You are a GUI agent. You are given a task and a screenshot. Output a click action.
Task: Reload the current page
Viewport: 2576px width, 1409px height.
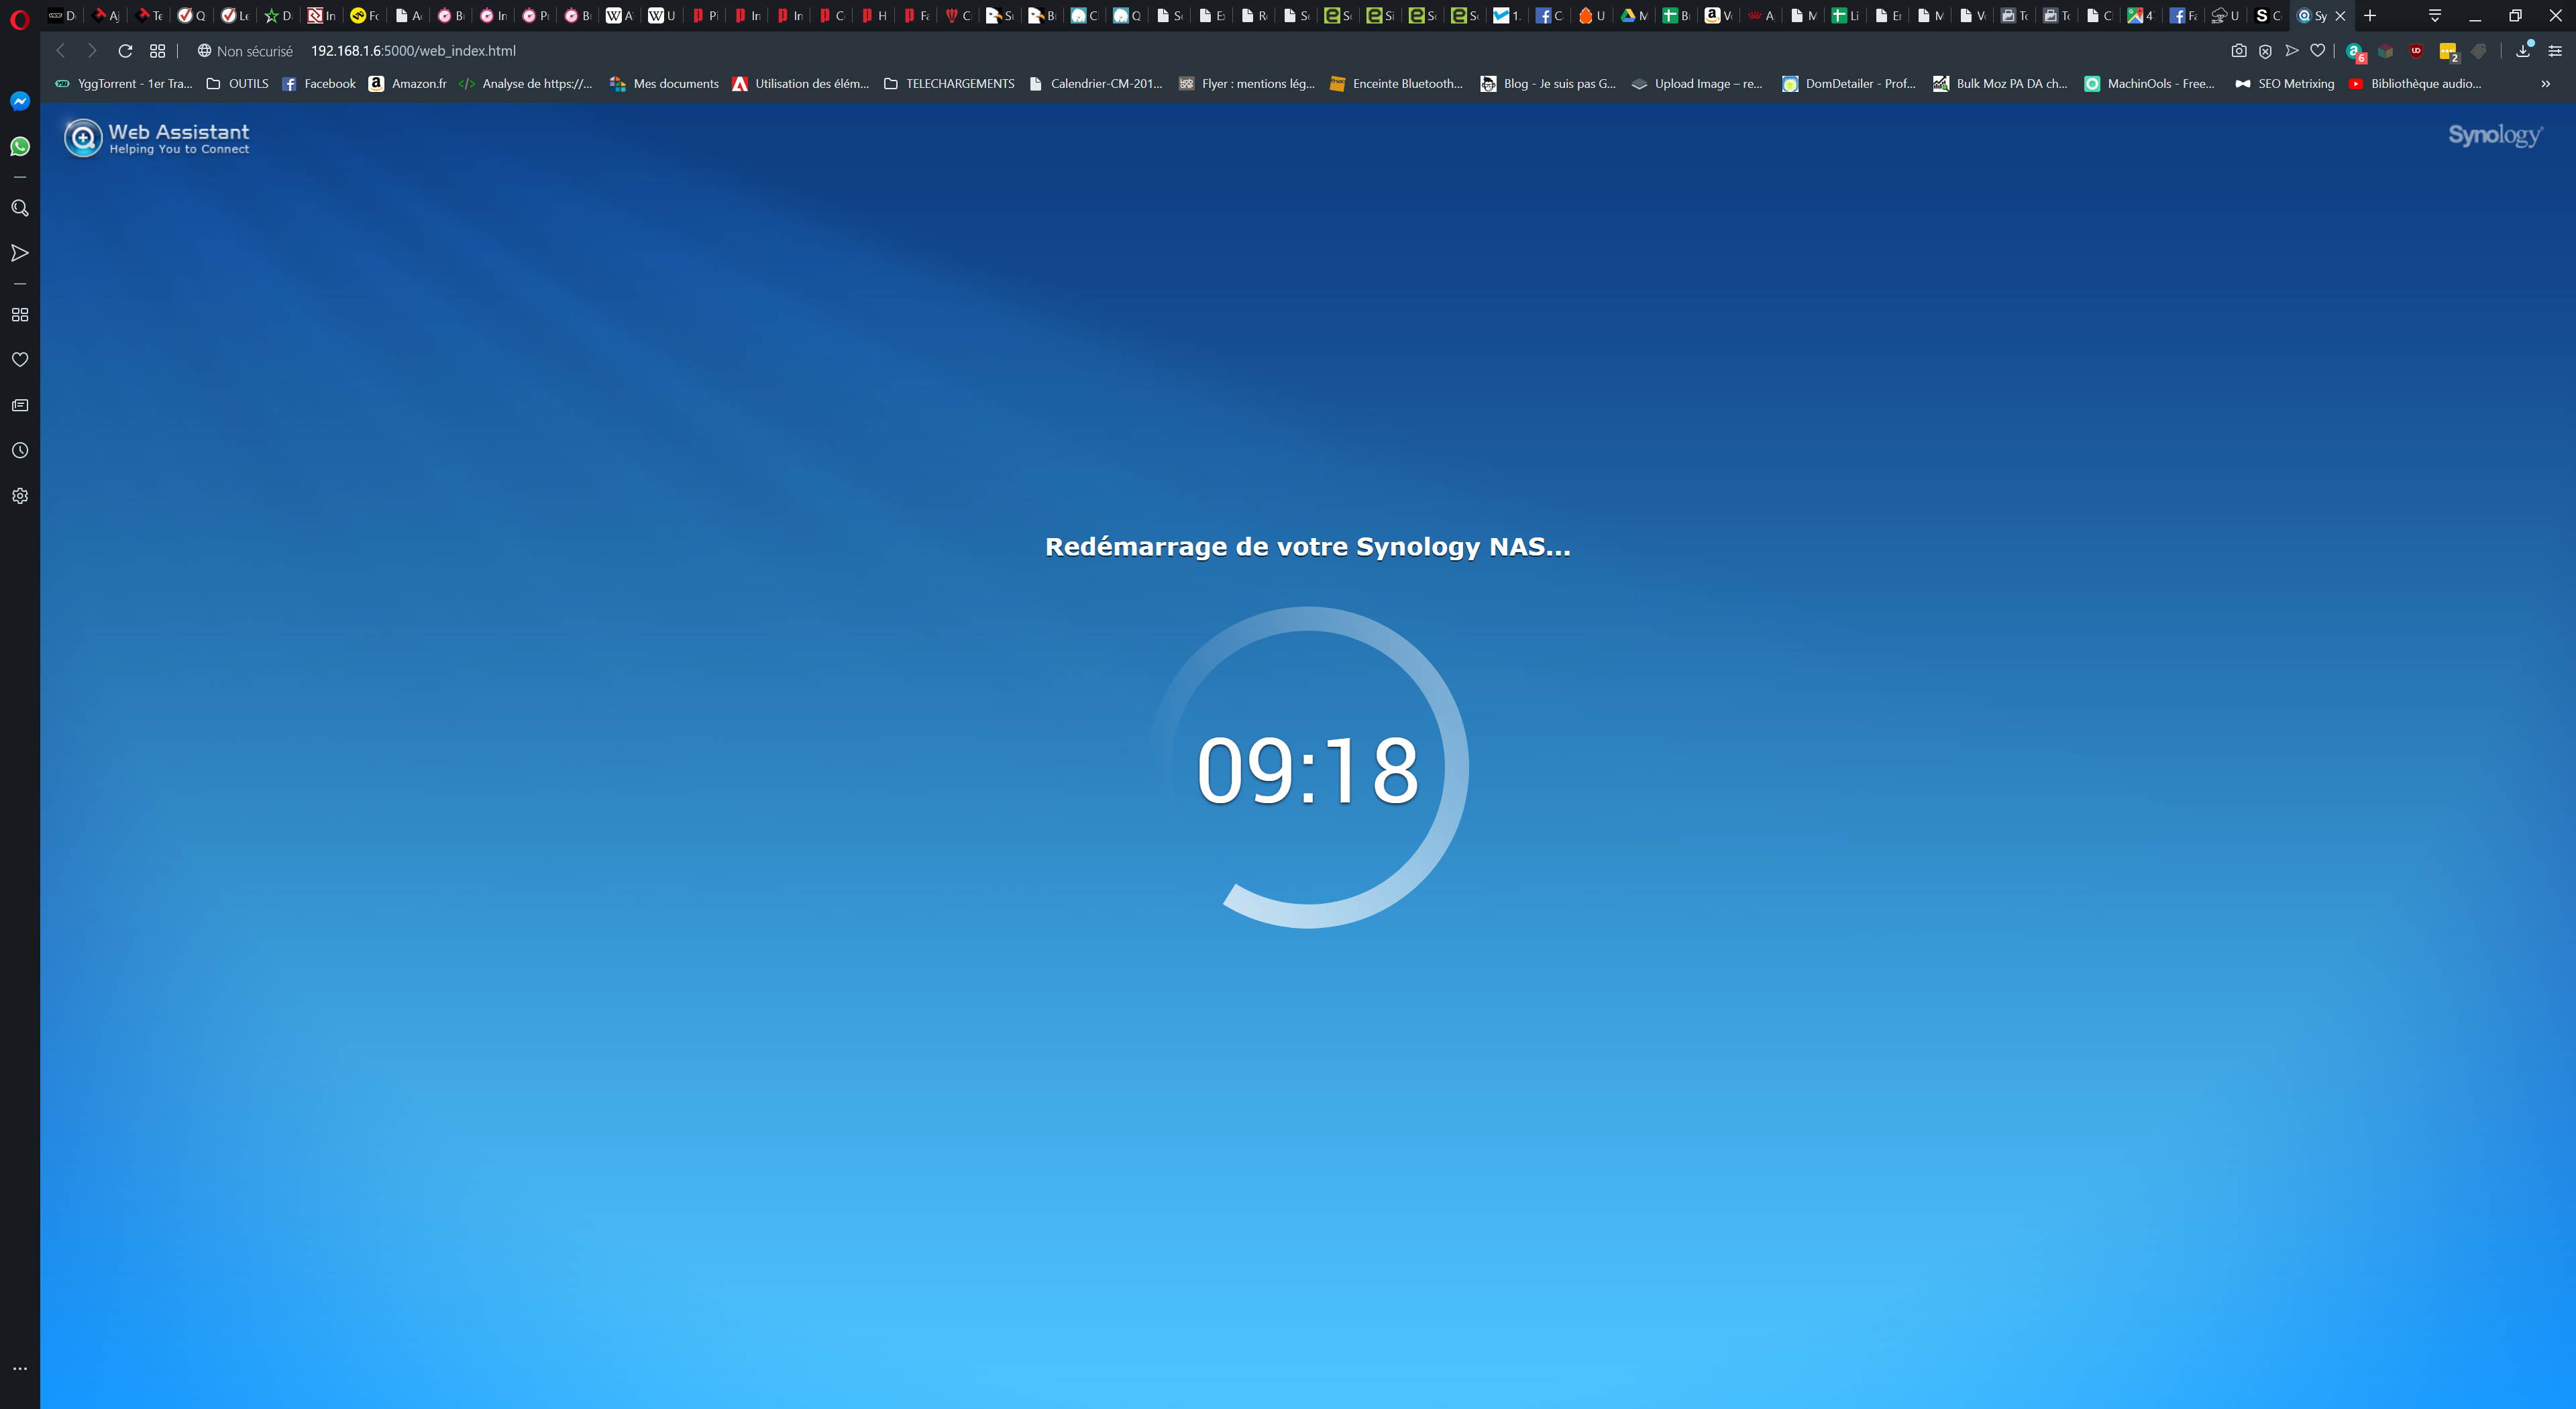coord(125,51)
